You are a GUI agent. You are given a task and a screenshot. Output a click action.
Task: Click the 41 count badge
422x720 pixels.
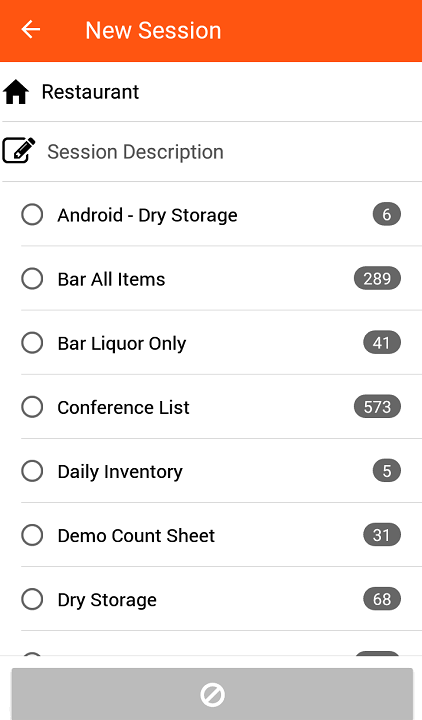coord(382,343)
